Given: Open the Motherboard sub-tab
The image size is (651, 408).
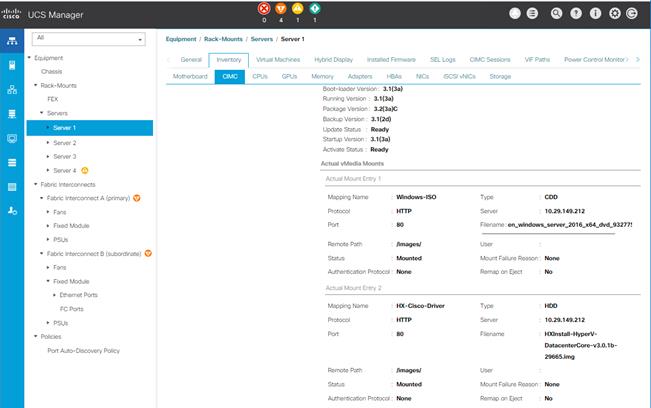Looking at the screenshot, I should (190, 76).
